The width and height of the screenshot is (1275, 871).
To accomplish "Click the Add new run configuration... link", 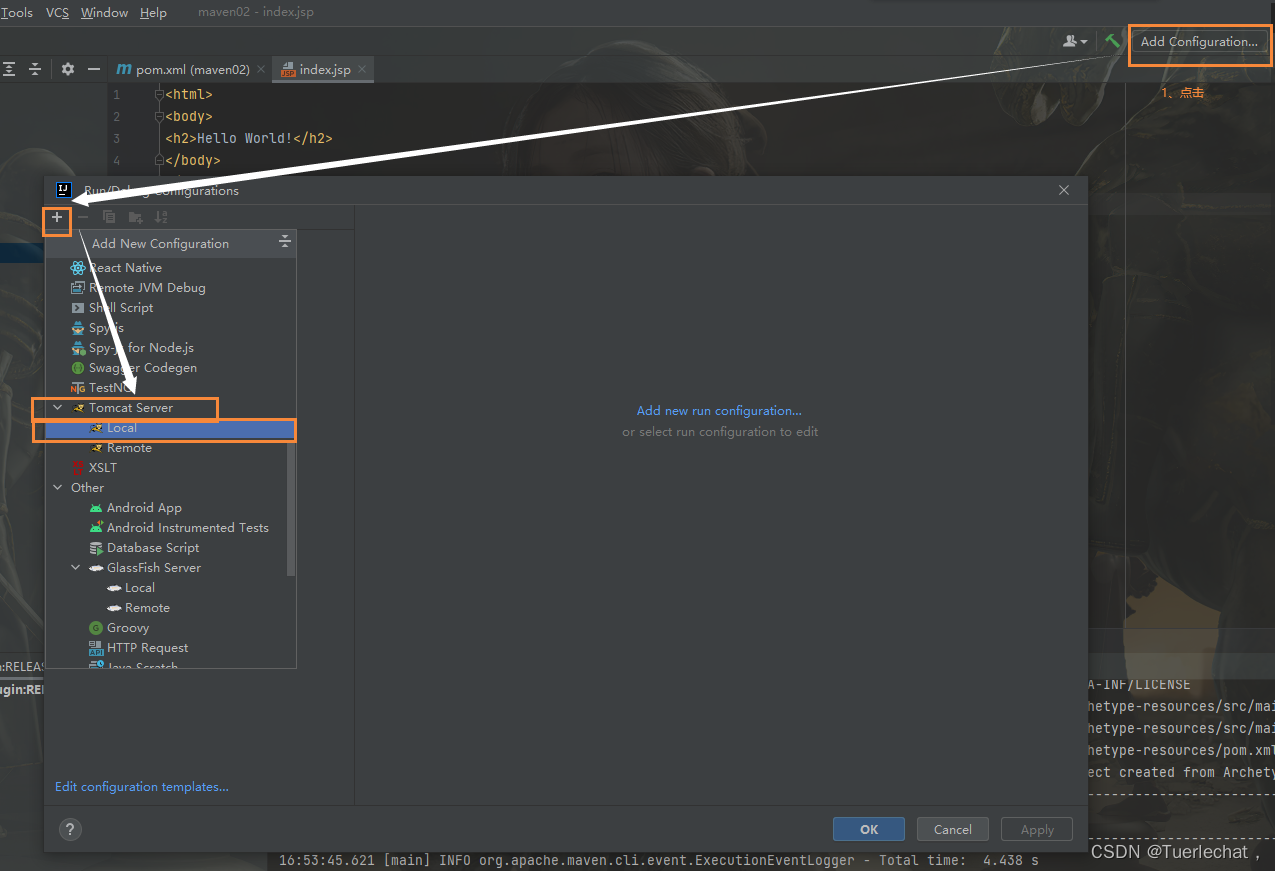I will coord(719,411).
